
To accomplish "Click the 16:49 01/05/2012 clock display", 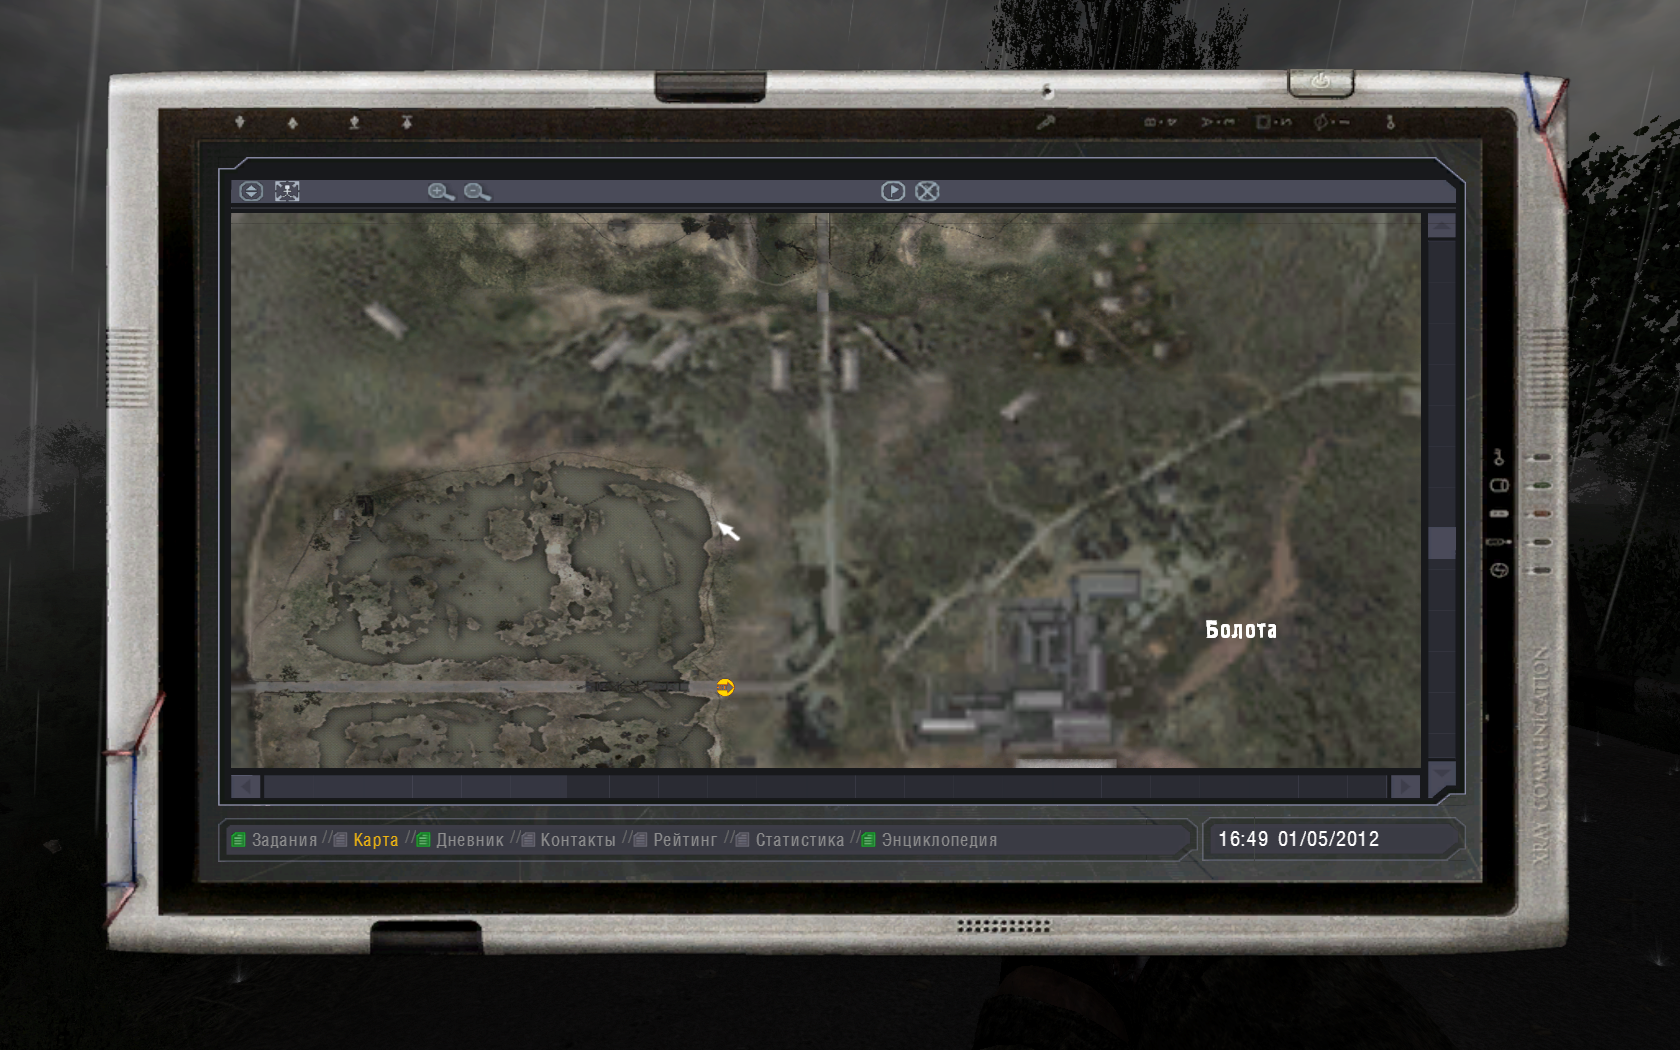I will click(1298, 839).
